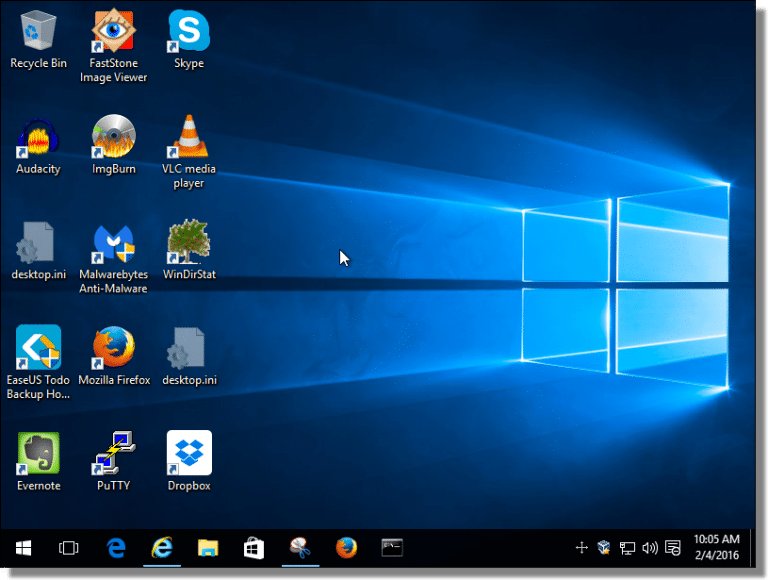Switch to Snipping Tool on taskbar
768x580 pixels.
(300, 548)
